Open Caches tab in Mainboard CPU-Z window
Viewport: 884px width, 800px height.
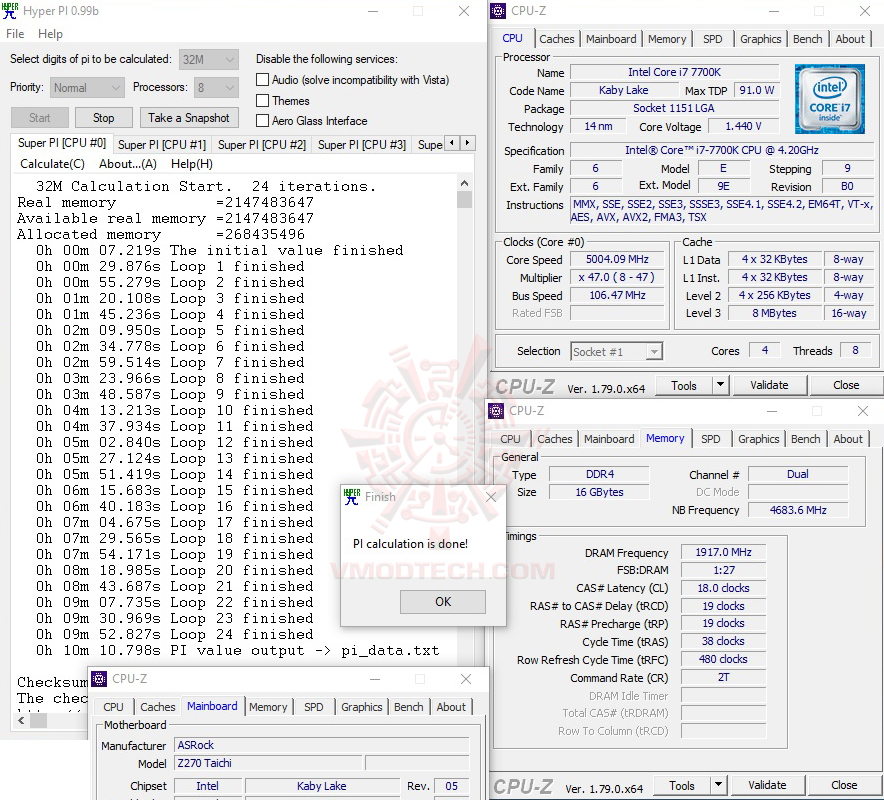click(x=158, y=707)
